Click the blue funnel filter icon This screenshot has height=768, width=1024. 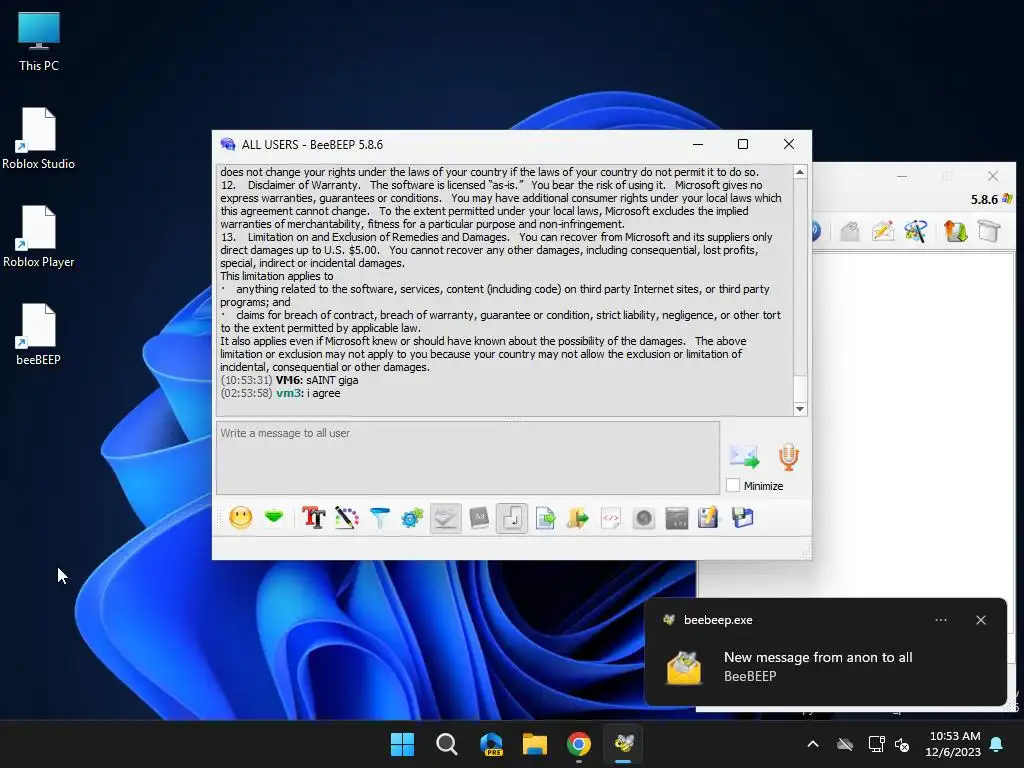tap(379, 519)
